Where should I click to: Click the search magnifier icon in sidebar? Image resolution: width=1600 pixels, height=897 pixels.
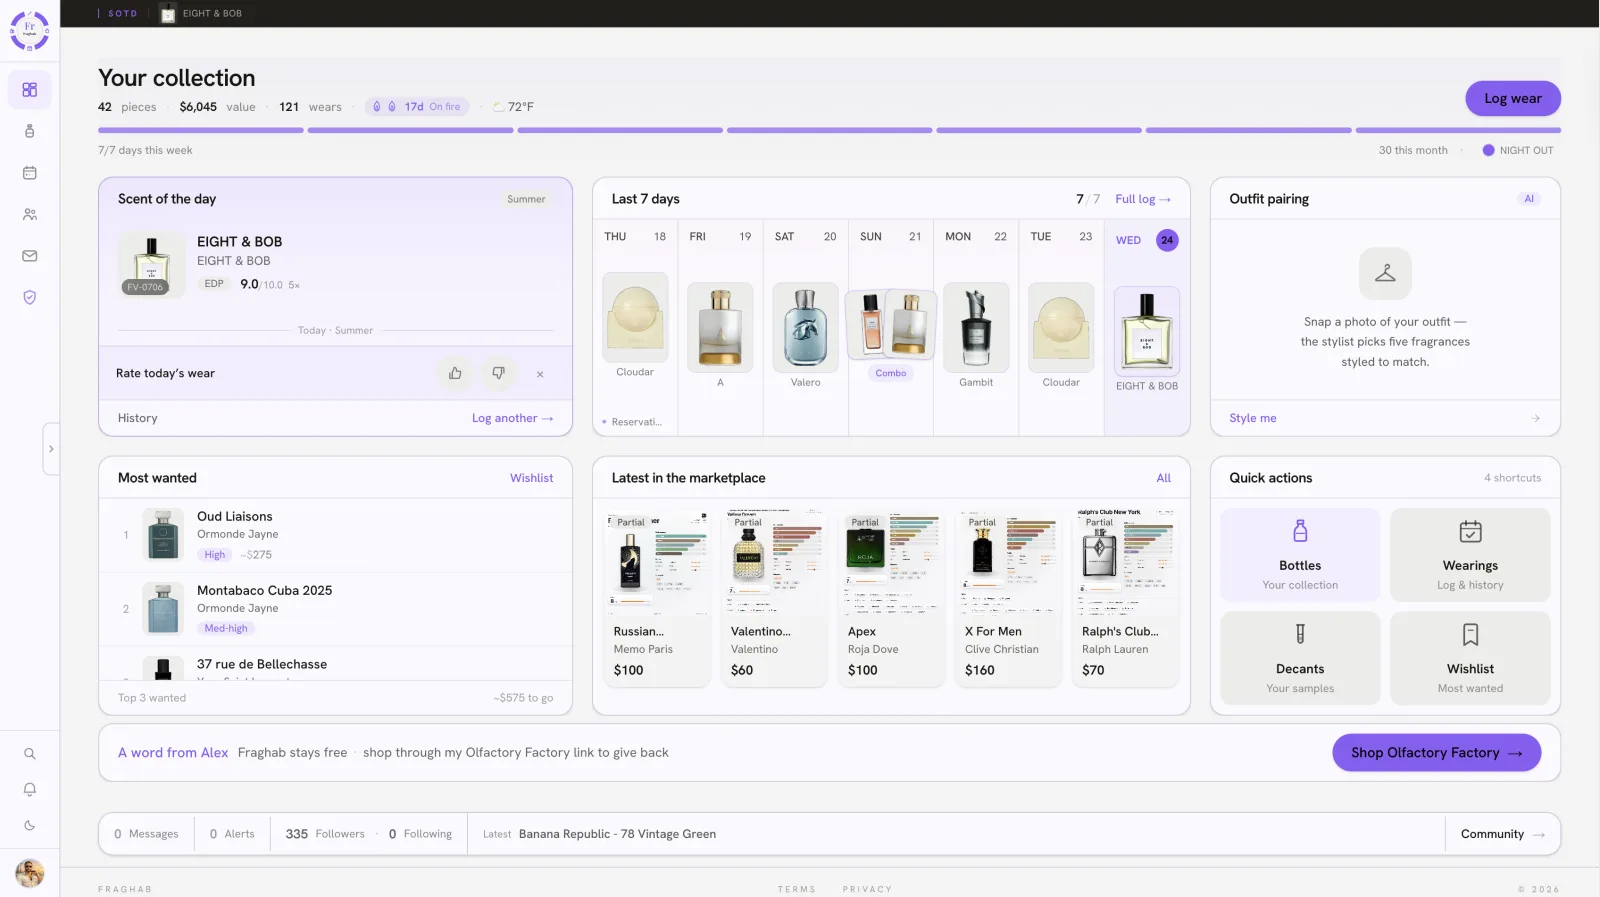(30, 754)
